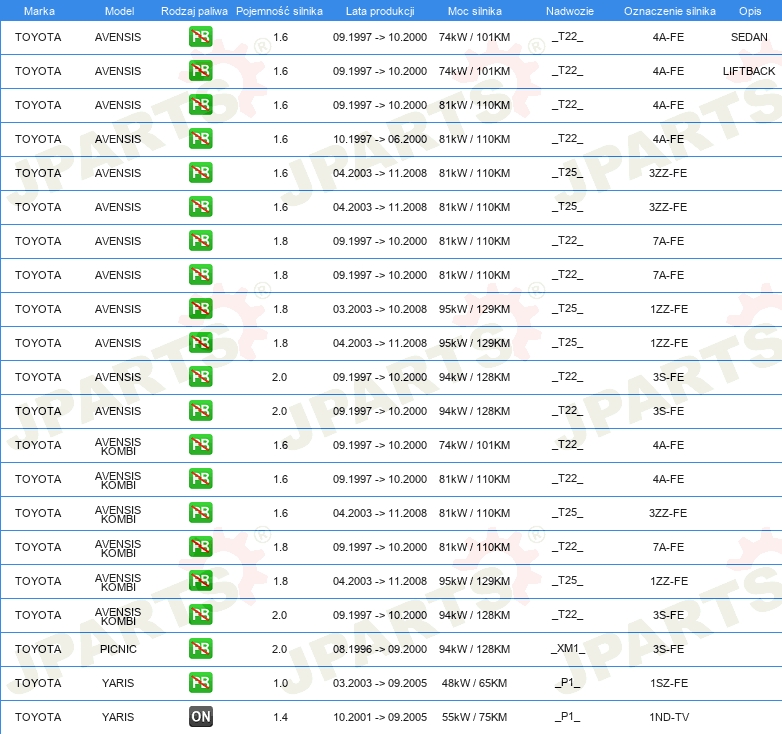Click the _XM1_ body code cell
Viewport: 782px width, 734px height.
coord(567,649)
